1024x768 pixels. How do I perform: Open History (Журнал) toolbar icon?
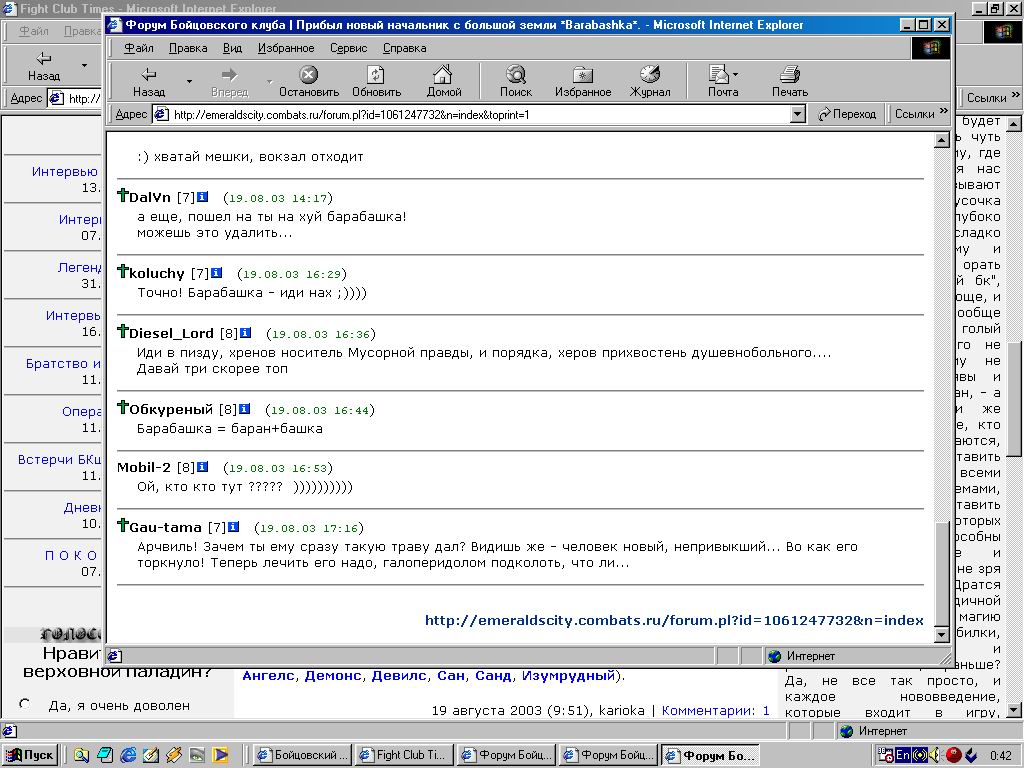click(x=650, y=82)
